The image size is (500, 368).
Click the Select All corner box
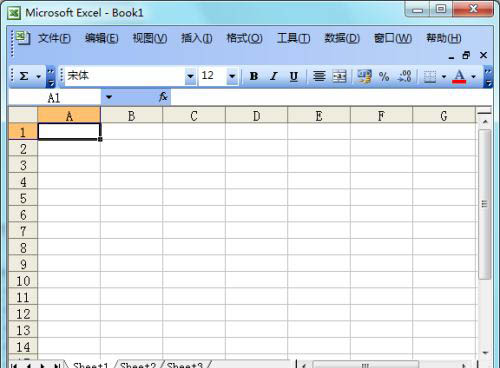pos(23,115)
